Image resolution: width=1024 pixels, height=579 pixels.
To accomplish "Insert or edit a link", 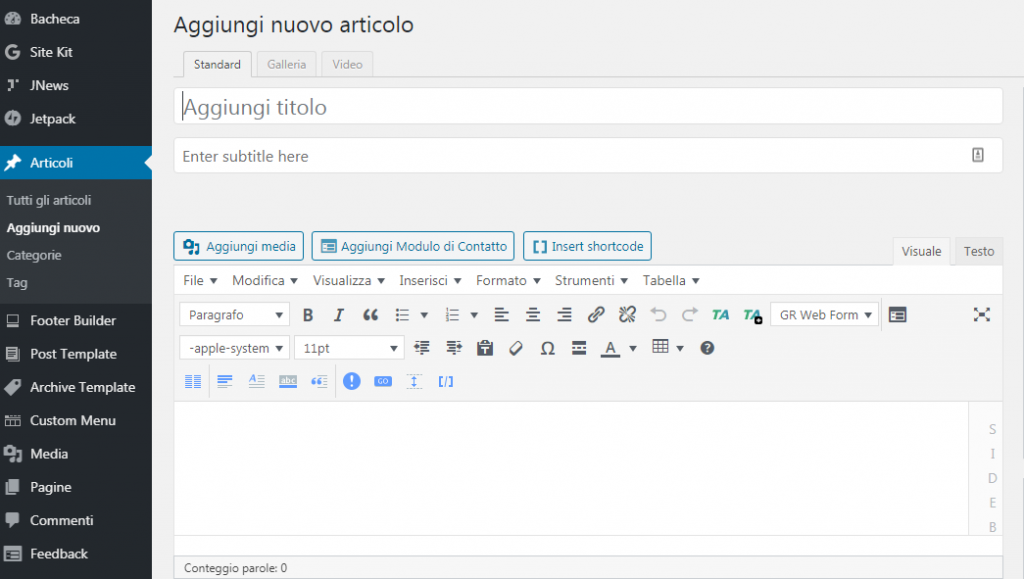I will [596, 315].
